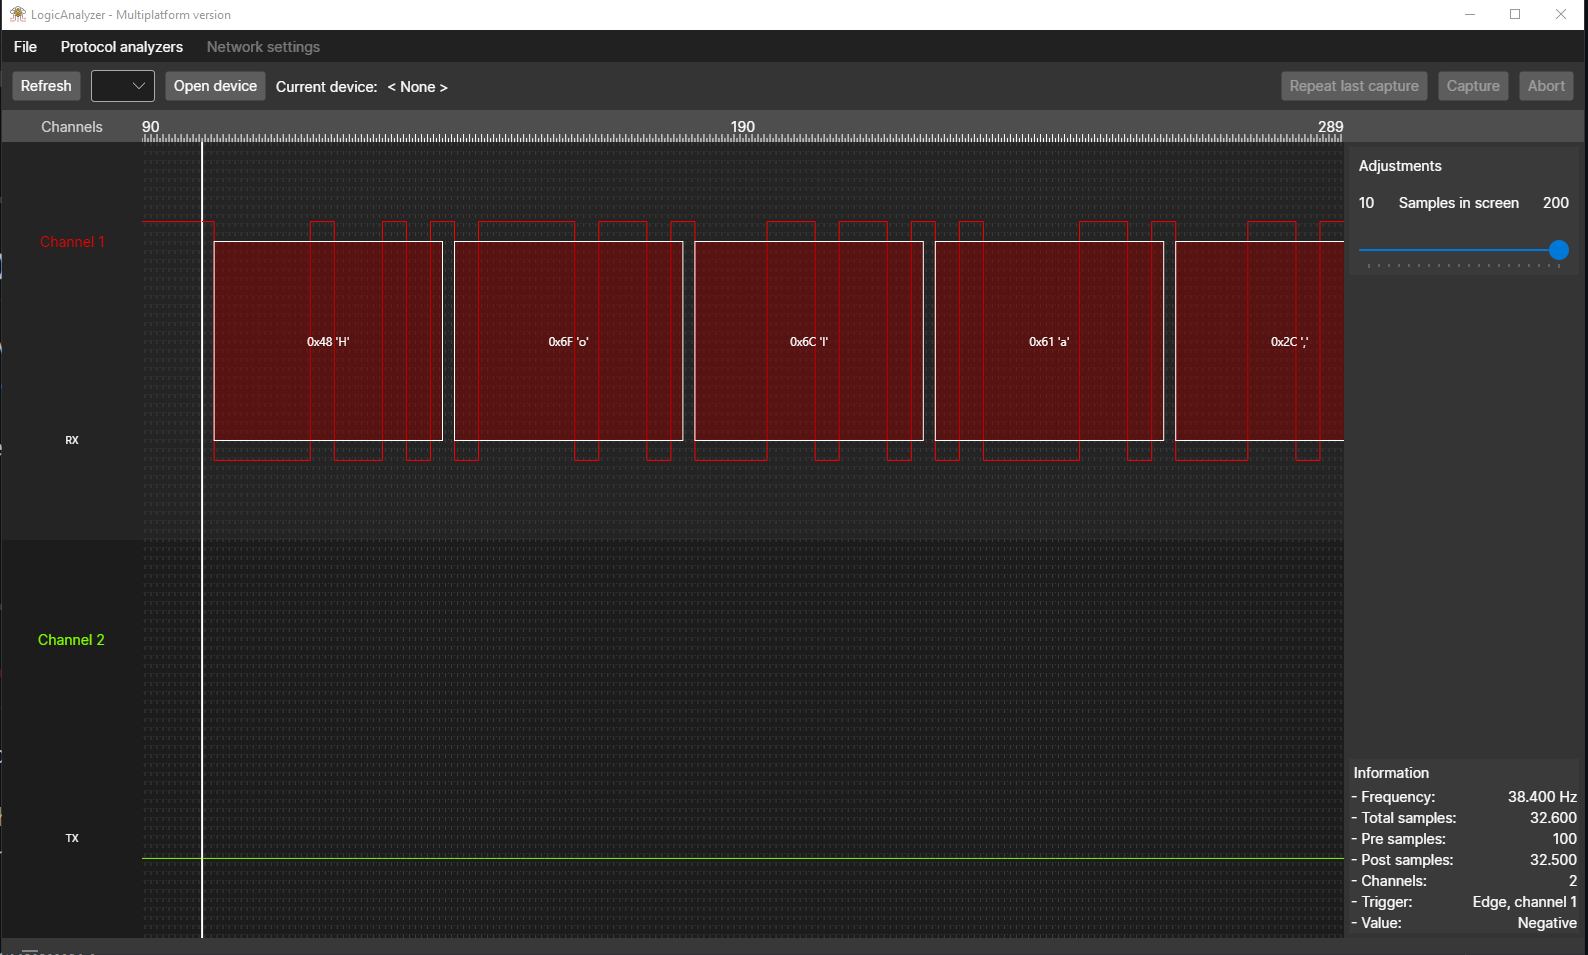Open the Protocol analyzers menu

122,47
